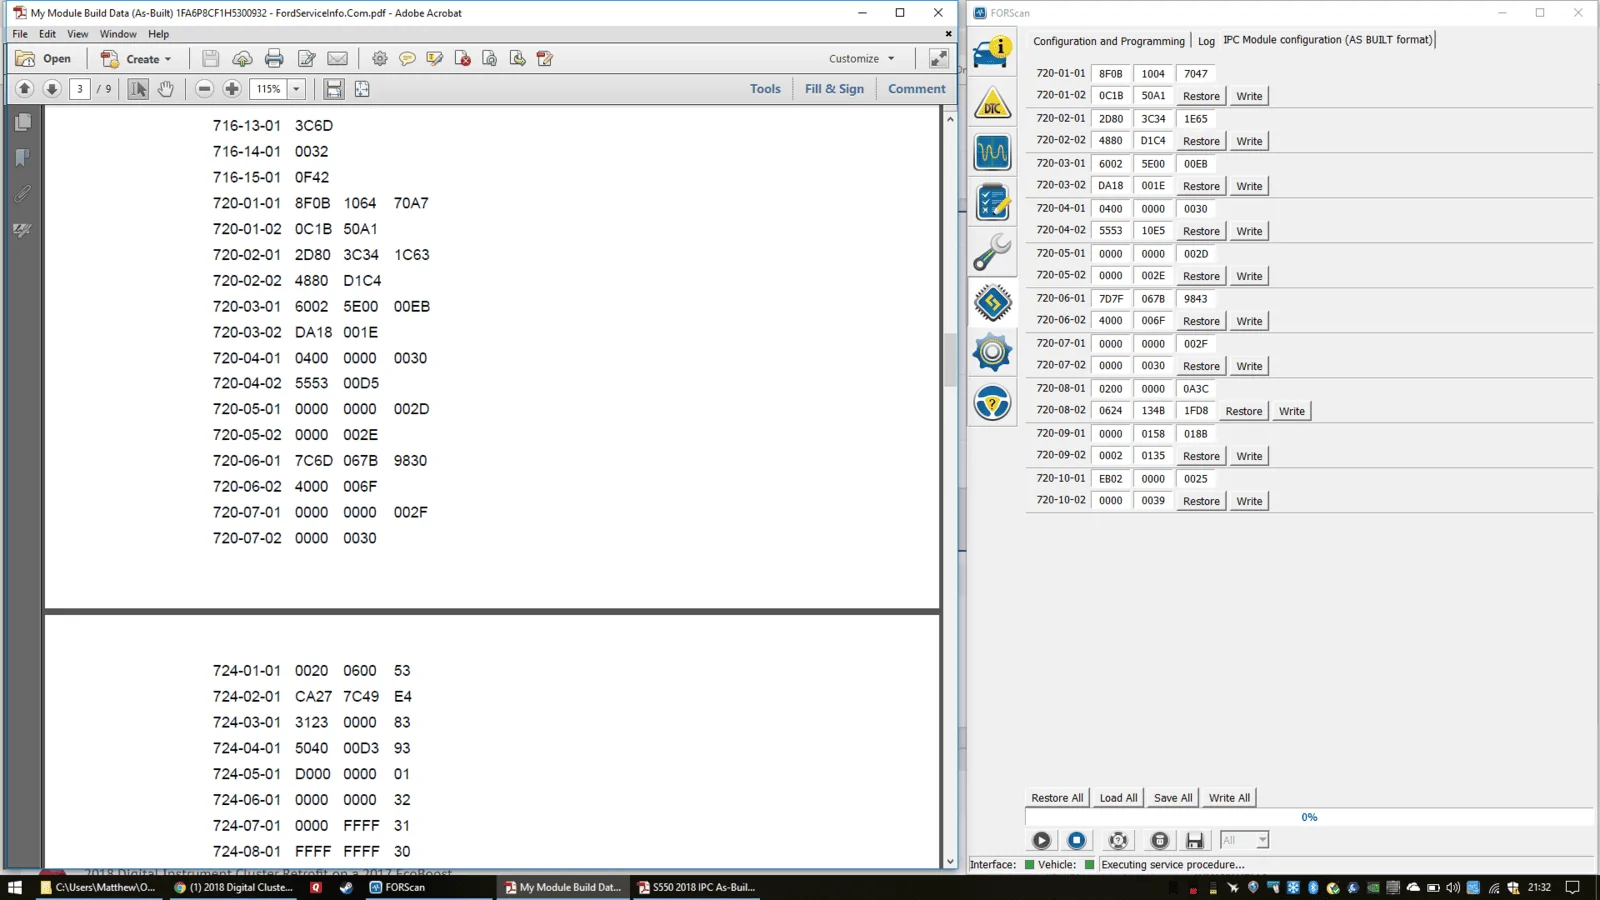Open the Window menu in Acrobat
The width and height of the screenshot is (1600, 900).
point(118,34)
